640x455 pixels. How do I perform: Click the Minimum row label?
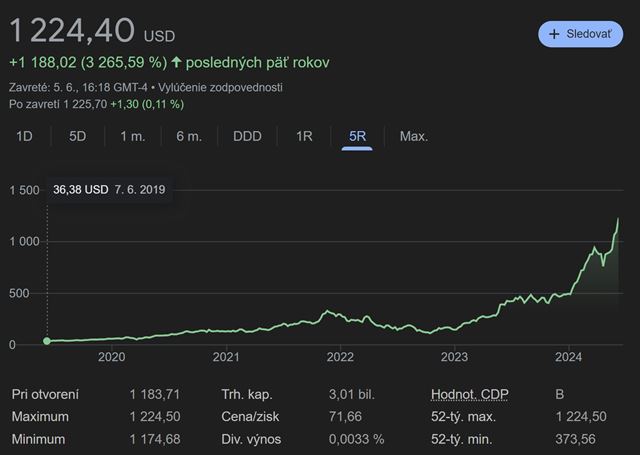click(38, 439)
